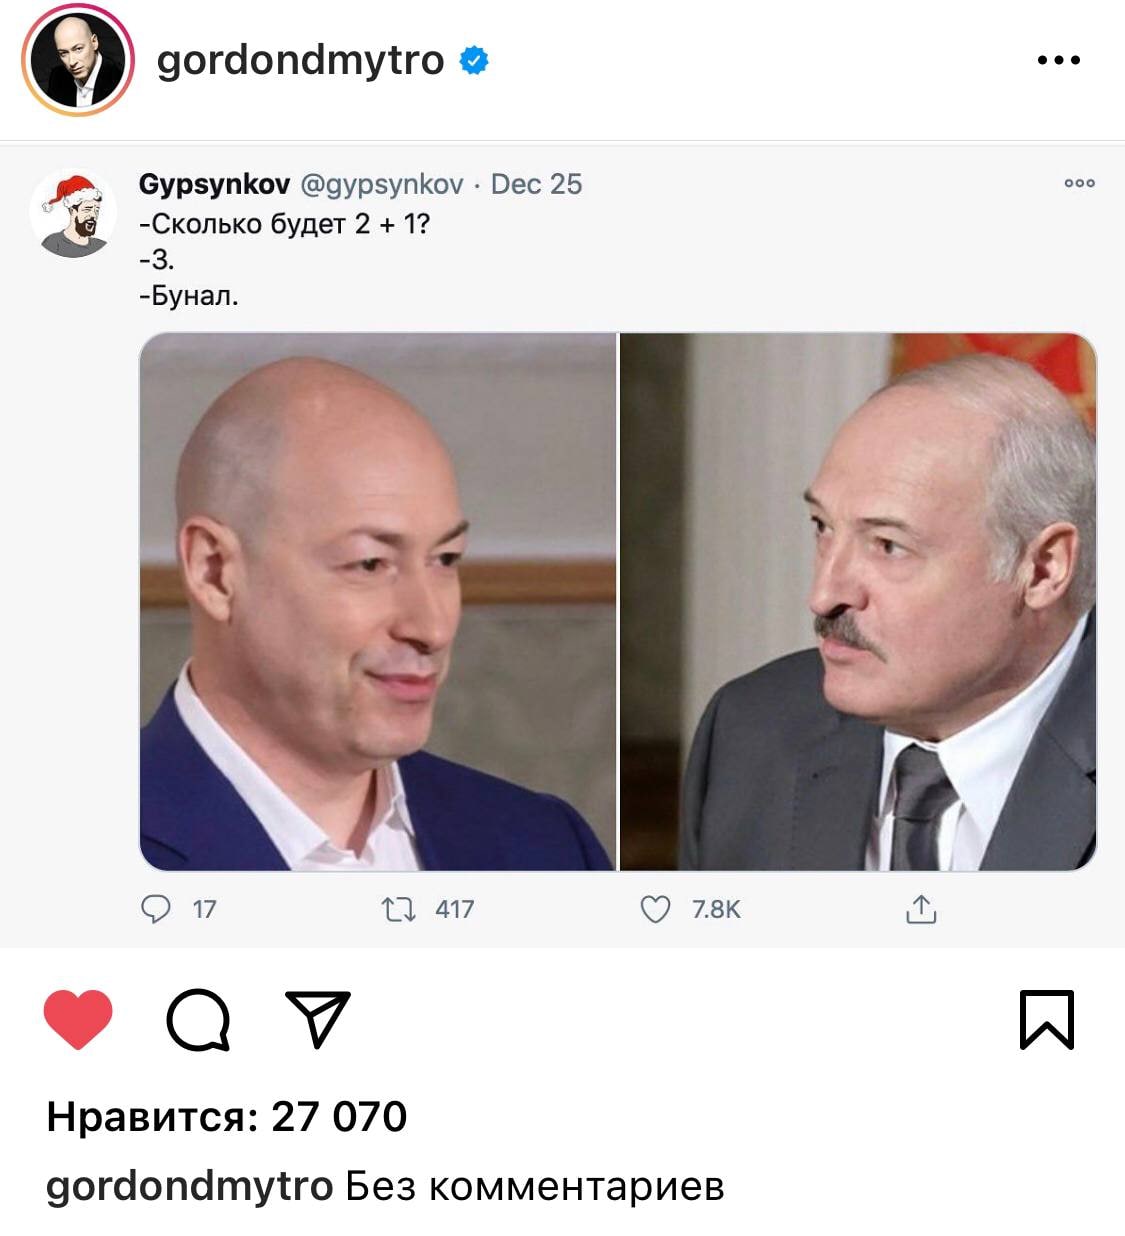Open Gypsynkov's Santa hat avatar
This screenshot has height=1236, width=1125.
[x=75, y=214]
